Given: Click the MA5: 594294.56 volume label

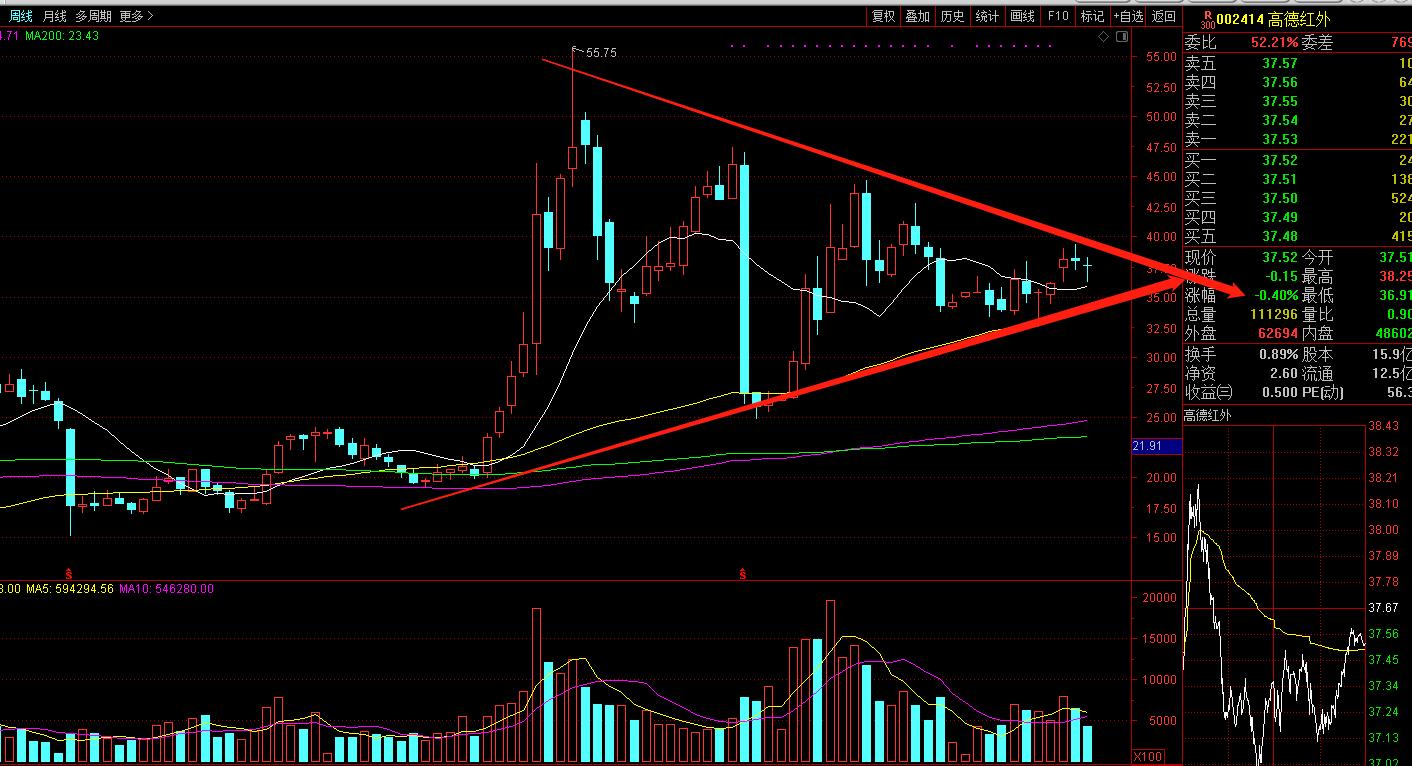Looking at the screenshot, I should click(x=69, y=589).
